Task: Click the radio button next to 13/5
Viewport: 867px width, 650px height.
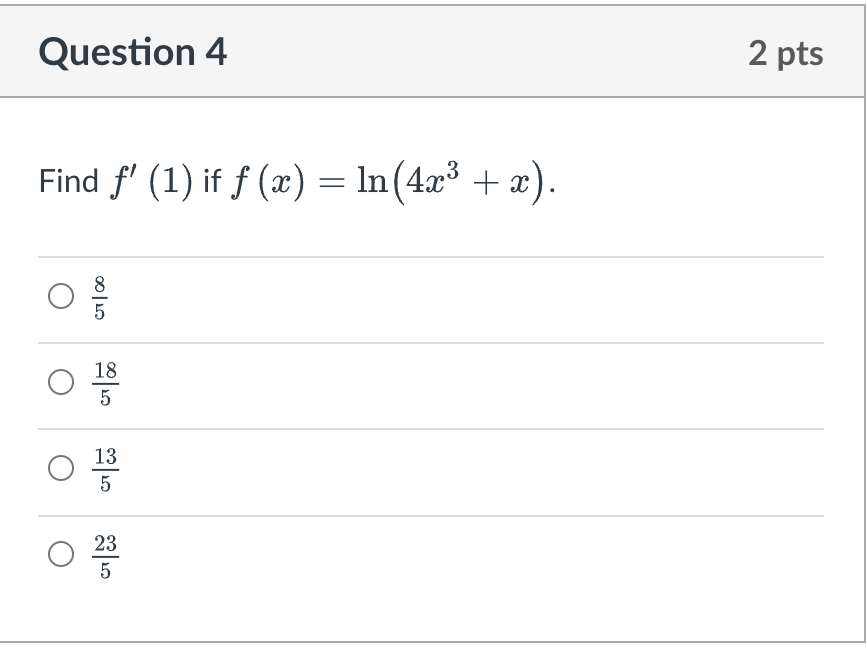Action: coord(61,465)
